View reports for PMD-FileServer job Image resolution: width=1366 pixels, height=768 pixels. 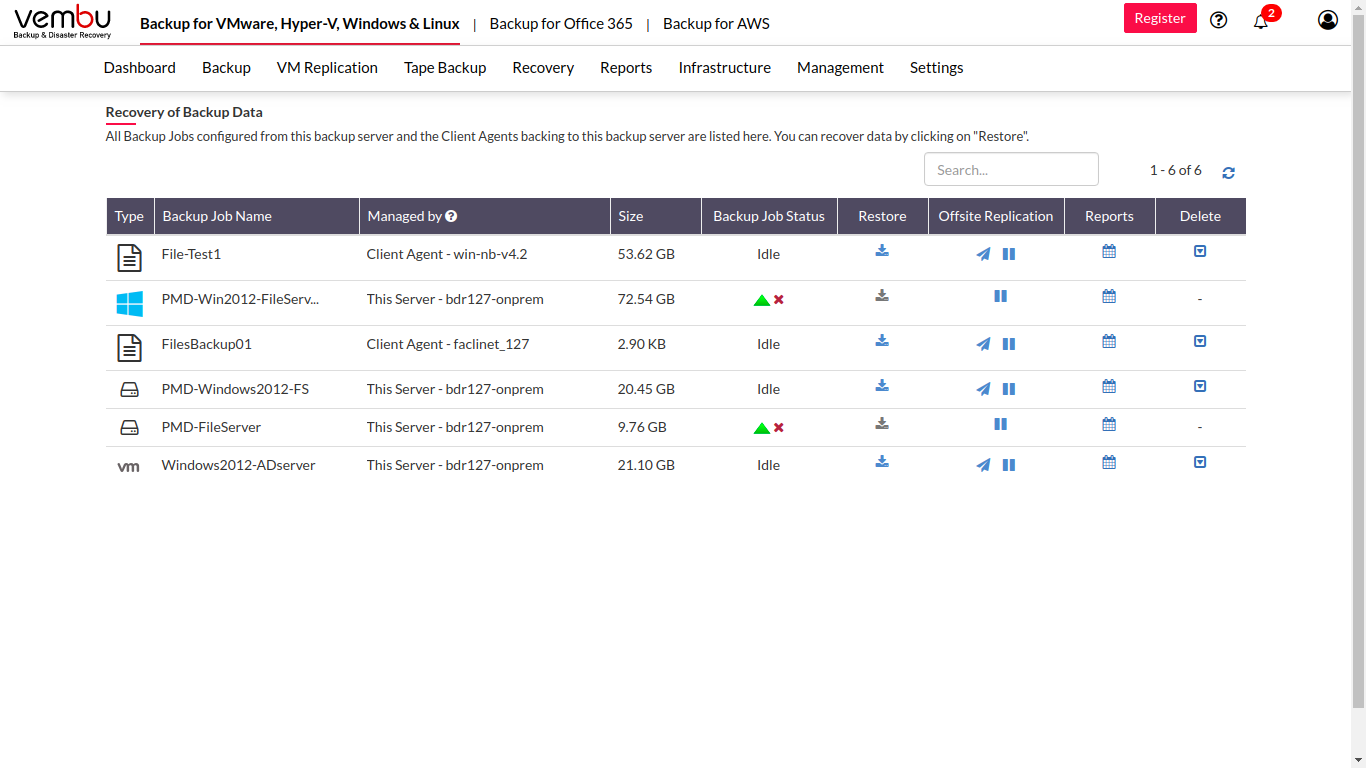click(1109, 424)
